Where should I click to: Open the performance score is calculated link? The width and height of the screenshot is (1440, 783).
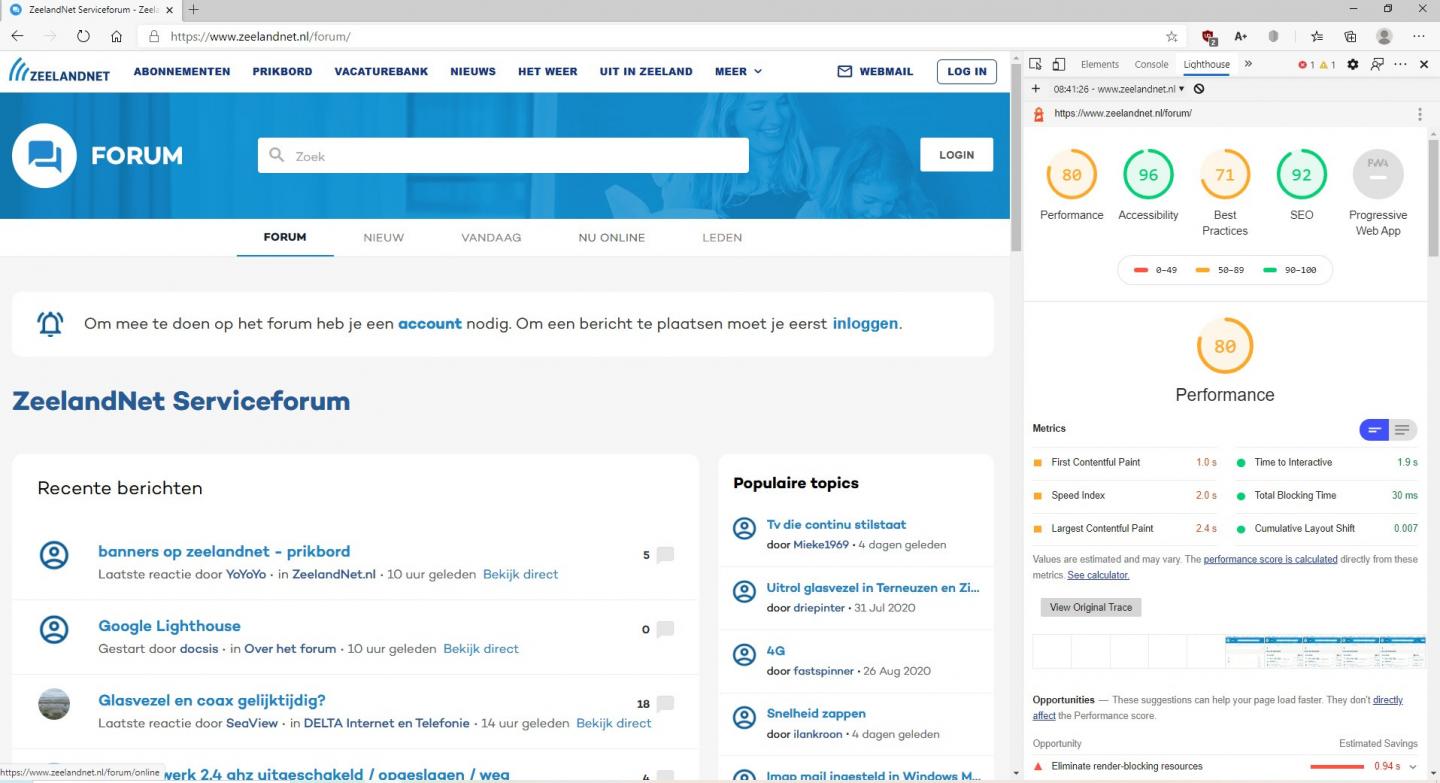pyautogui.click(x=1270, y=559)
